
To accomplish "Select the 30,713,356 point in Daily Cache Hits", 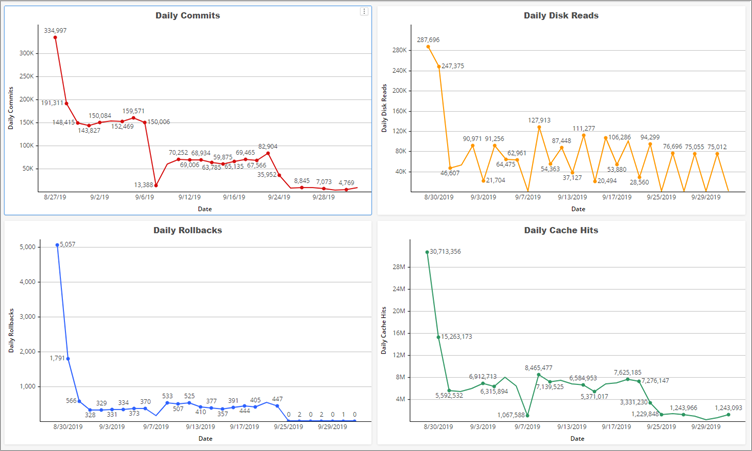I will click(x=427, y=252).
